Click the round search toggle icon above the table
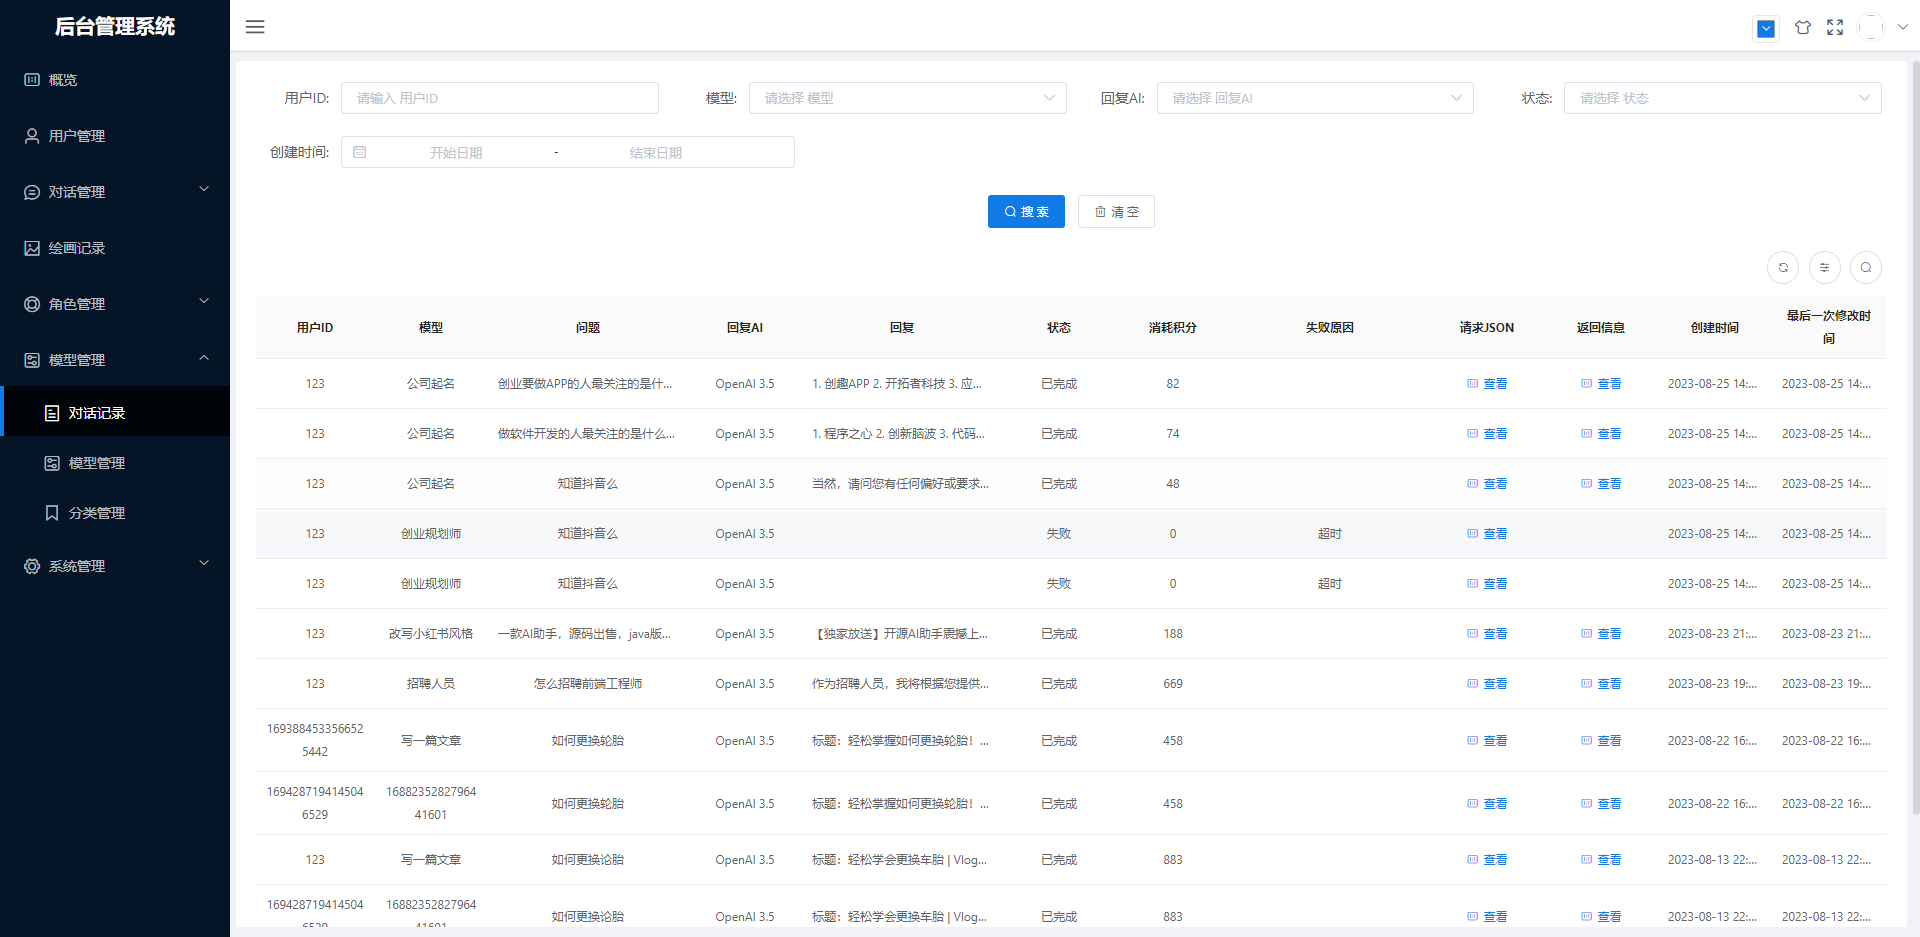 click(1865, 268)
